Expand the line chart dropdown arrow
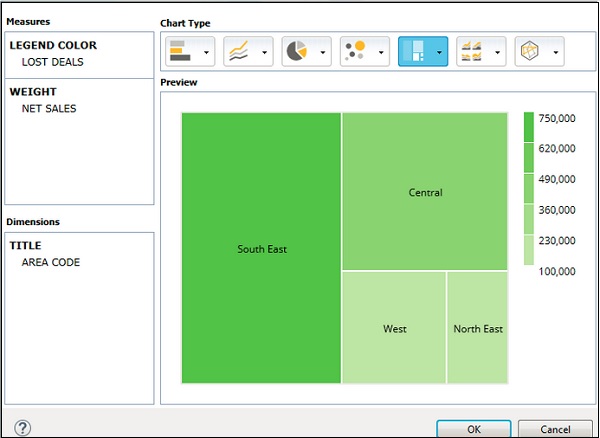The image size is (600, 438). pyautogui.click(x=264, y=52)
